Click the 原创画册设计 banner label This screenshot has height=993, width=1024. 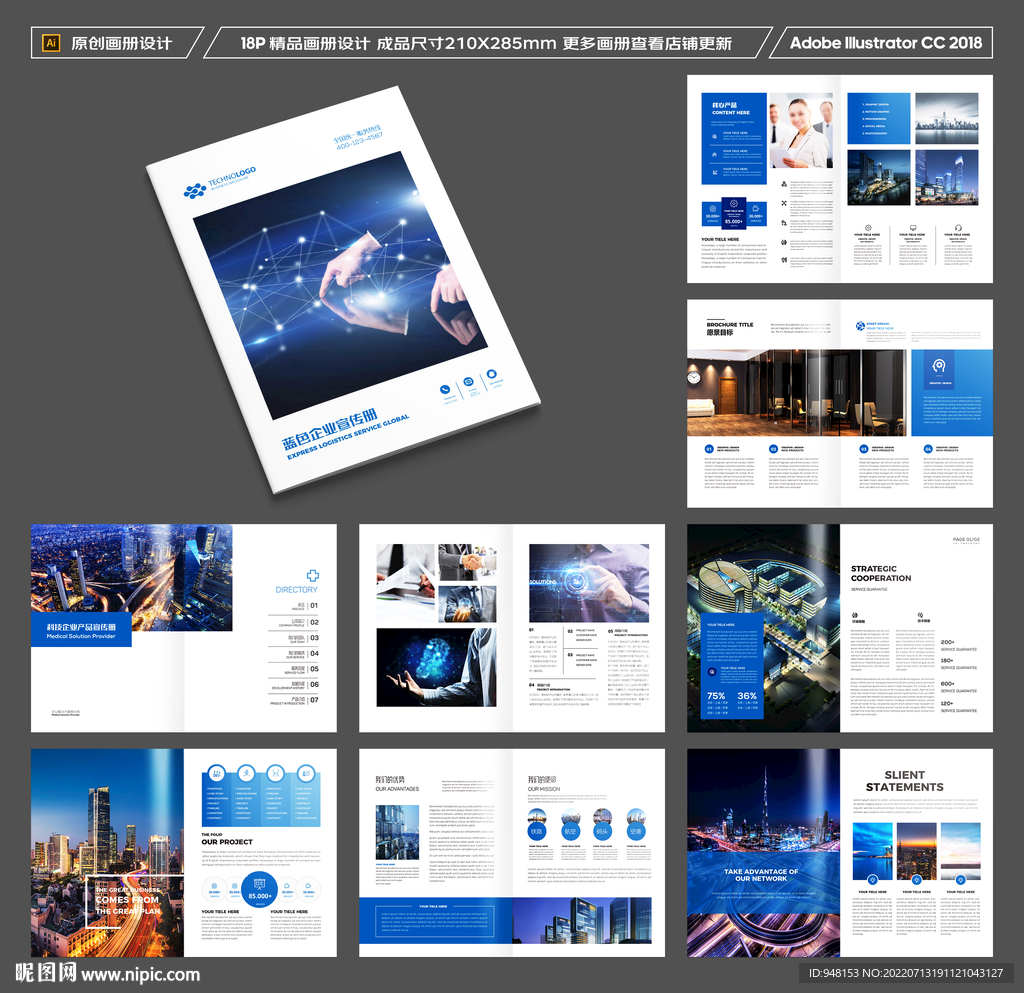point(121,43)
